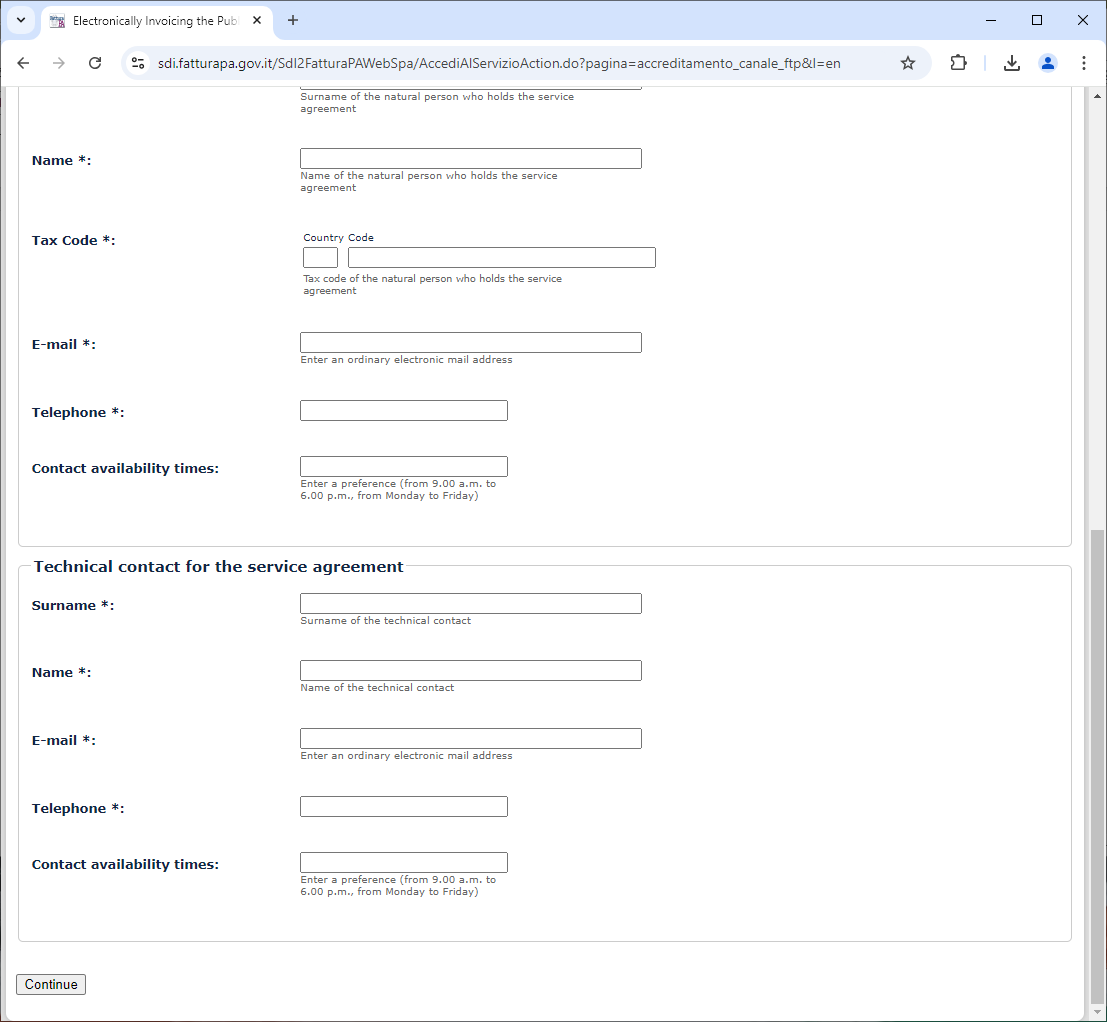Viewport: 1107px width, 1022px height.
Task: Open the Chrome profile avatar
Action: 1047,63
